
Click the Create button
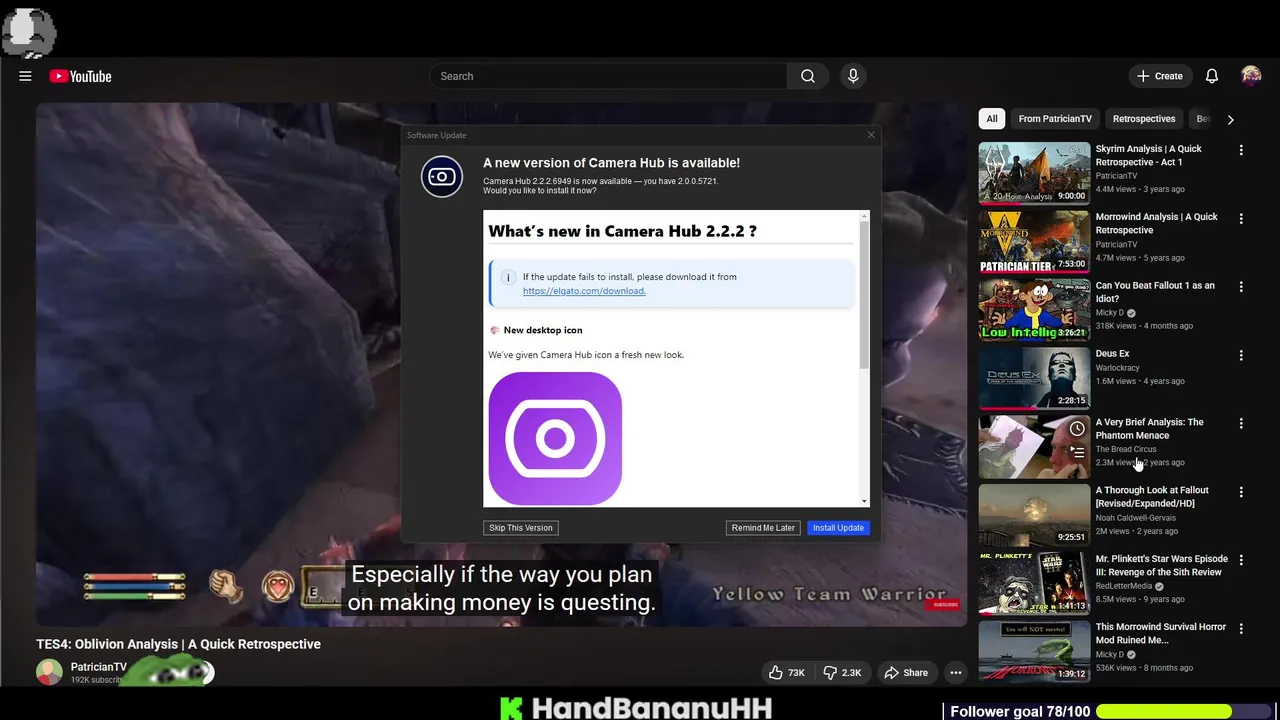(x=1160, y=76)
